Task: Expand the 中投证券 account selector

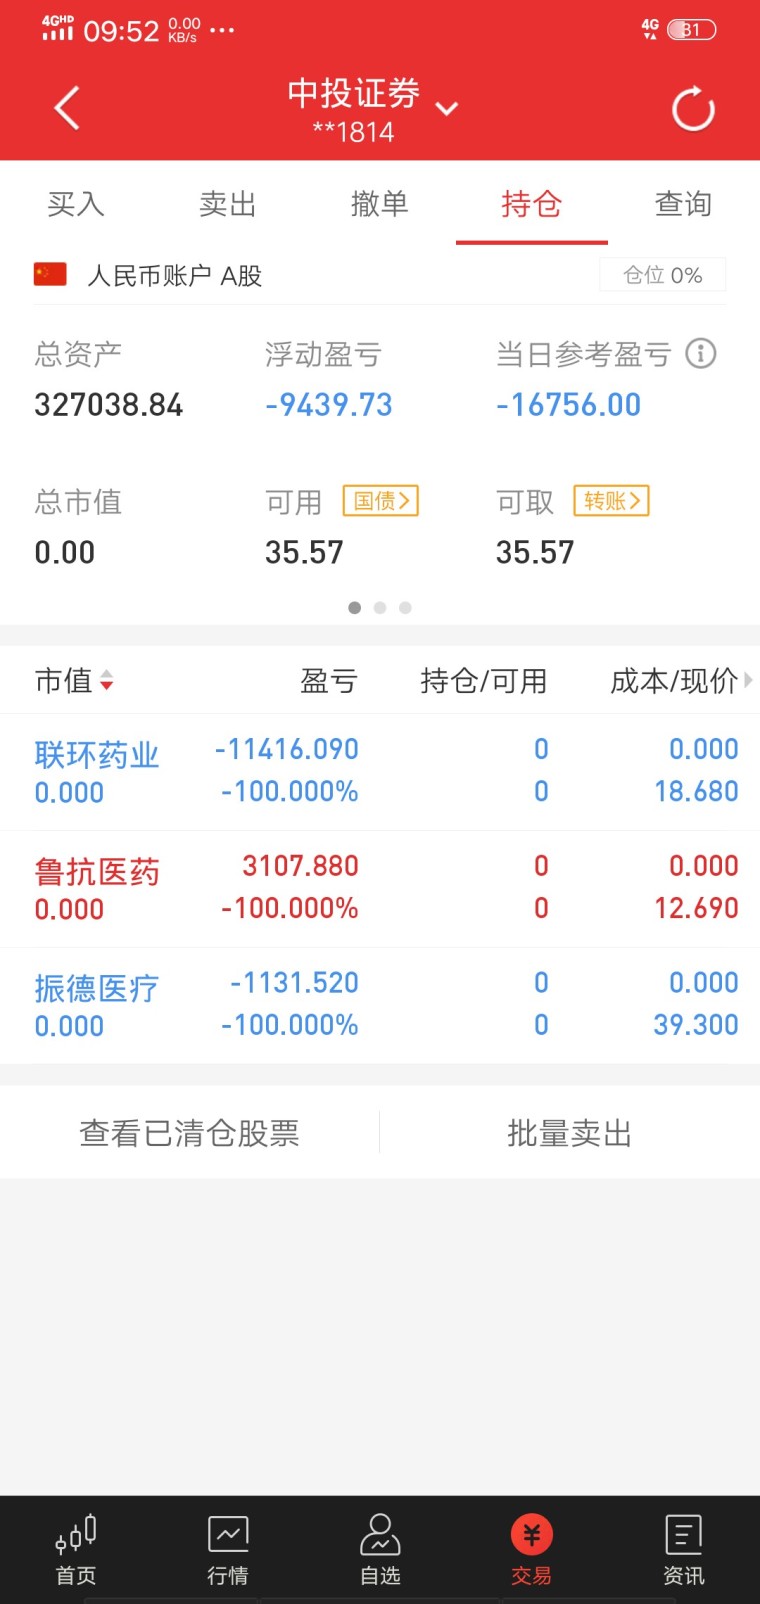Action: point(447,108)
